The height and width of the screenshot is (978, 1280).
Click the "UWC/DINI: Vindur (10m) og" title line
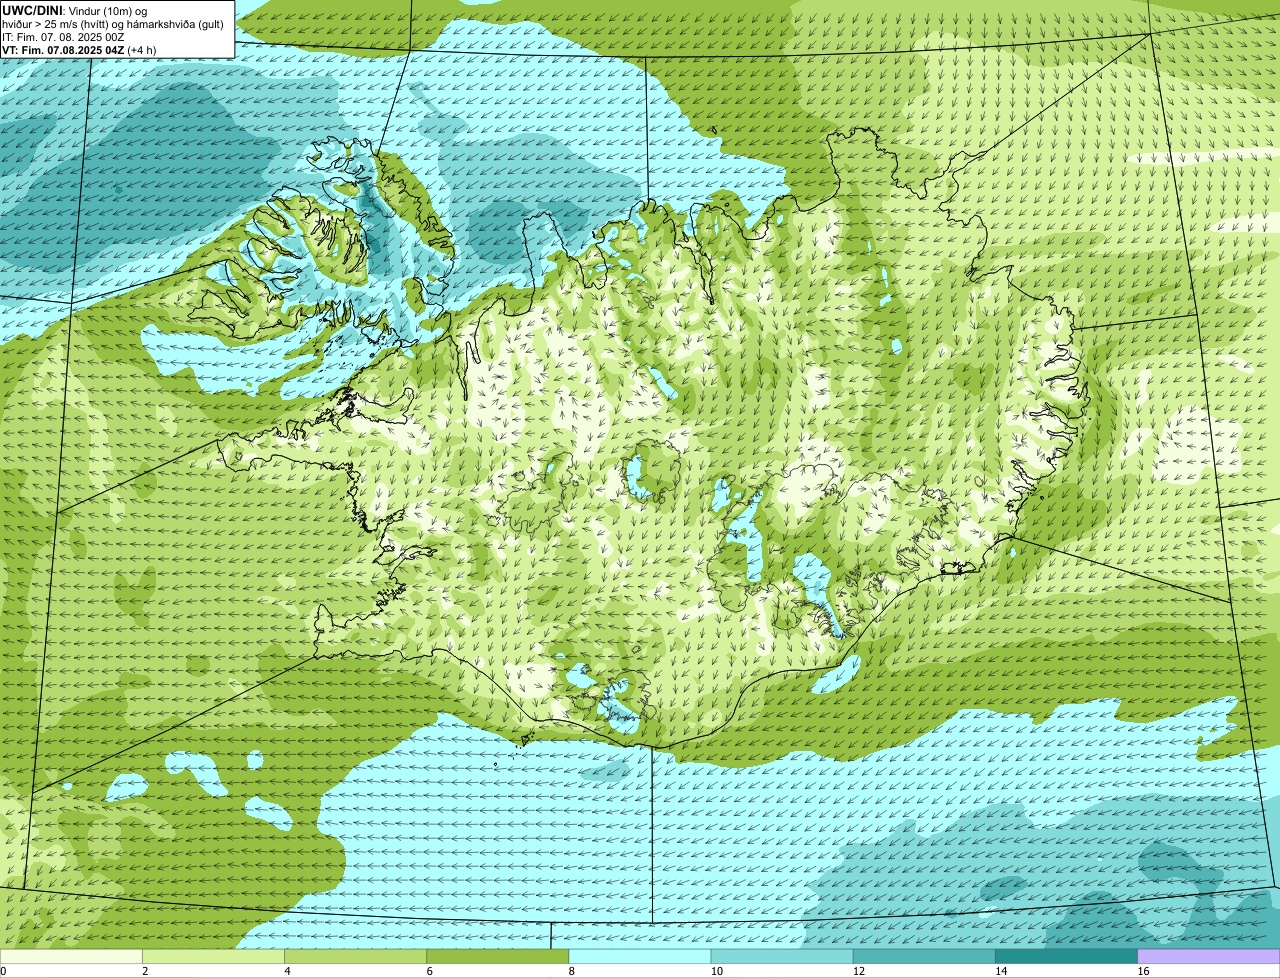(74, 10)
